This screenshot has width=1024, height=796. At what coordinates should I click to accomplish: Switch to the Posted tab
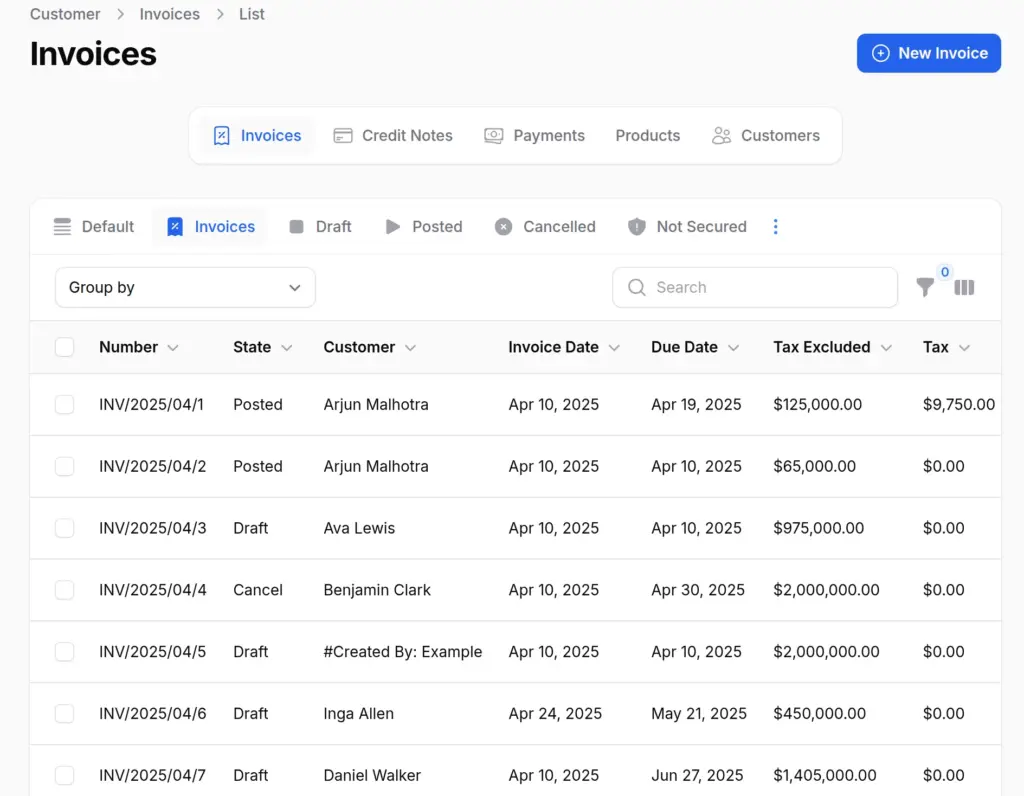[x=424, y=227]
